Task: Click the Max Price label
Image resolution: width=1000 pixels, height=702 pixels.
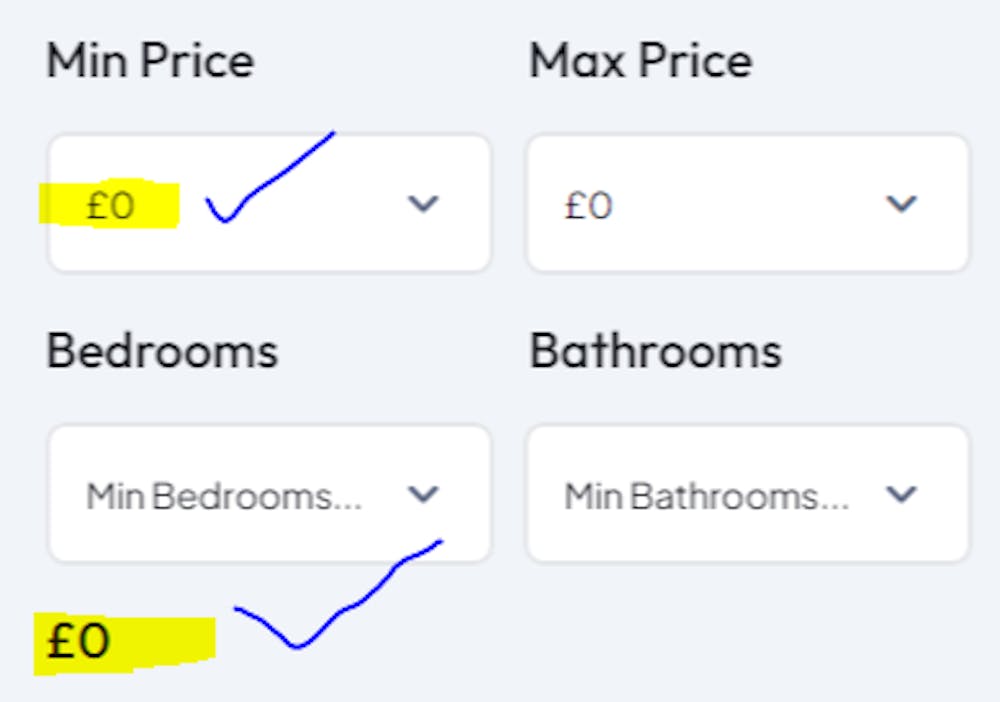Action: pos(640,62)
